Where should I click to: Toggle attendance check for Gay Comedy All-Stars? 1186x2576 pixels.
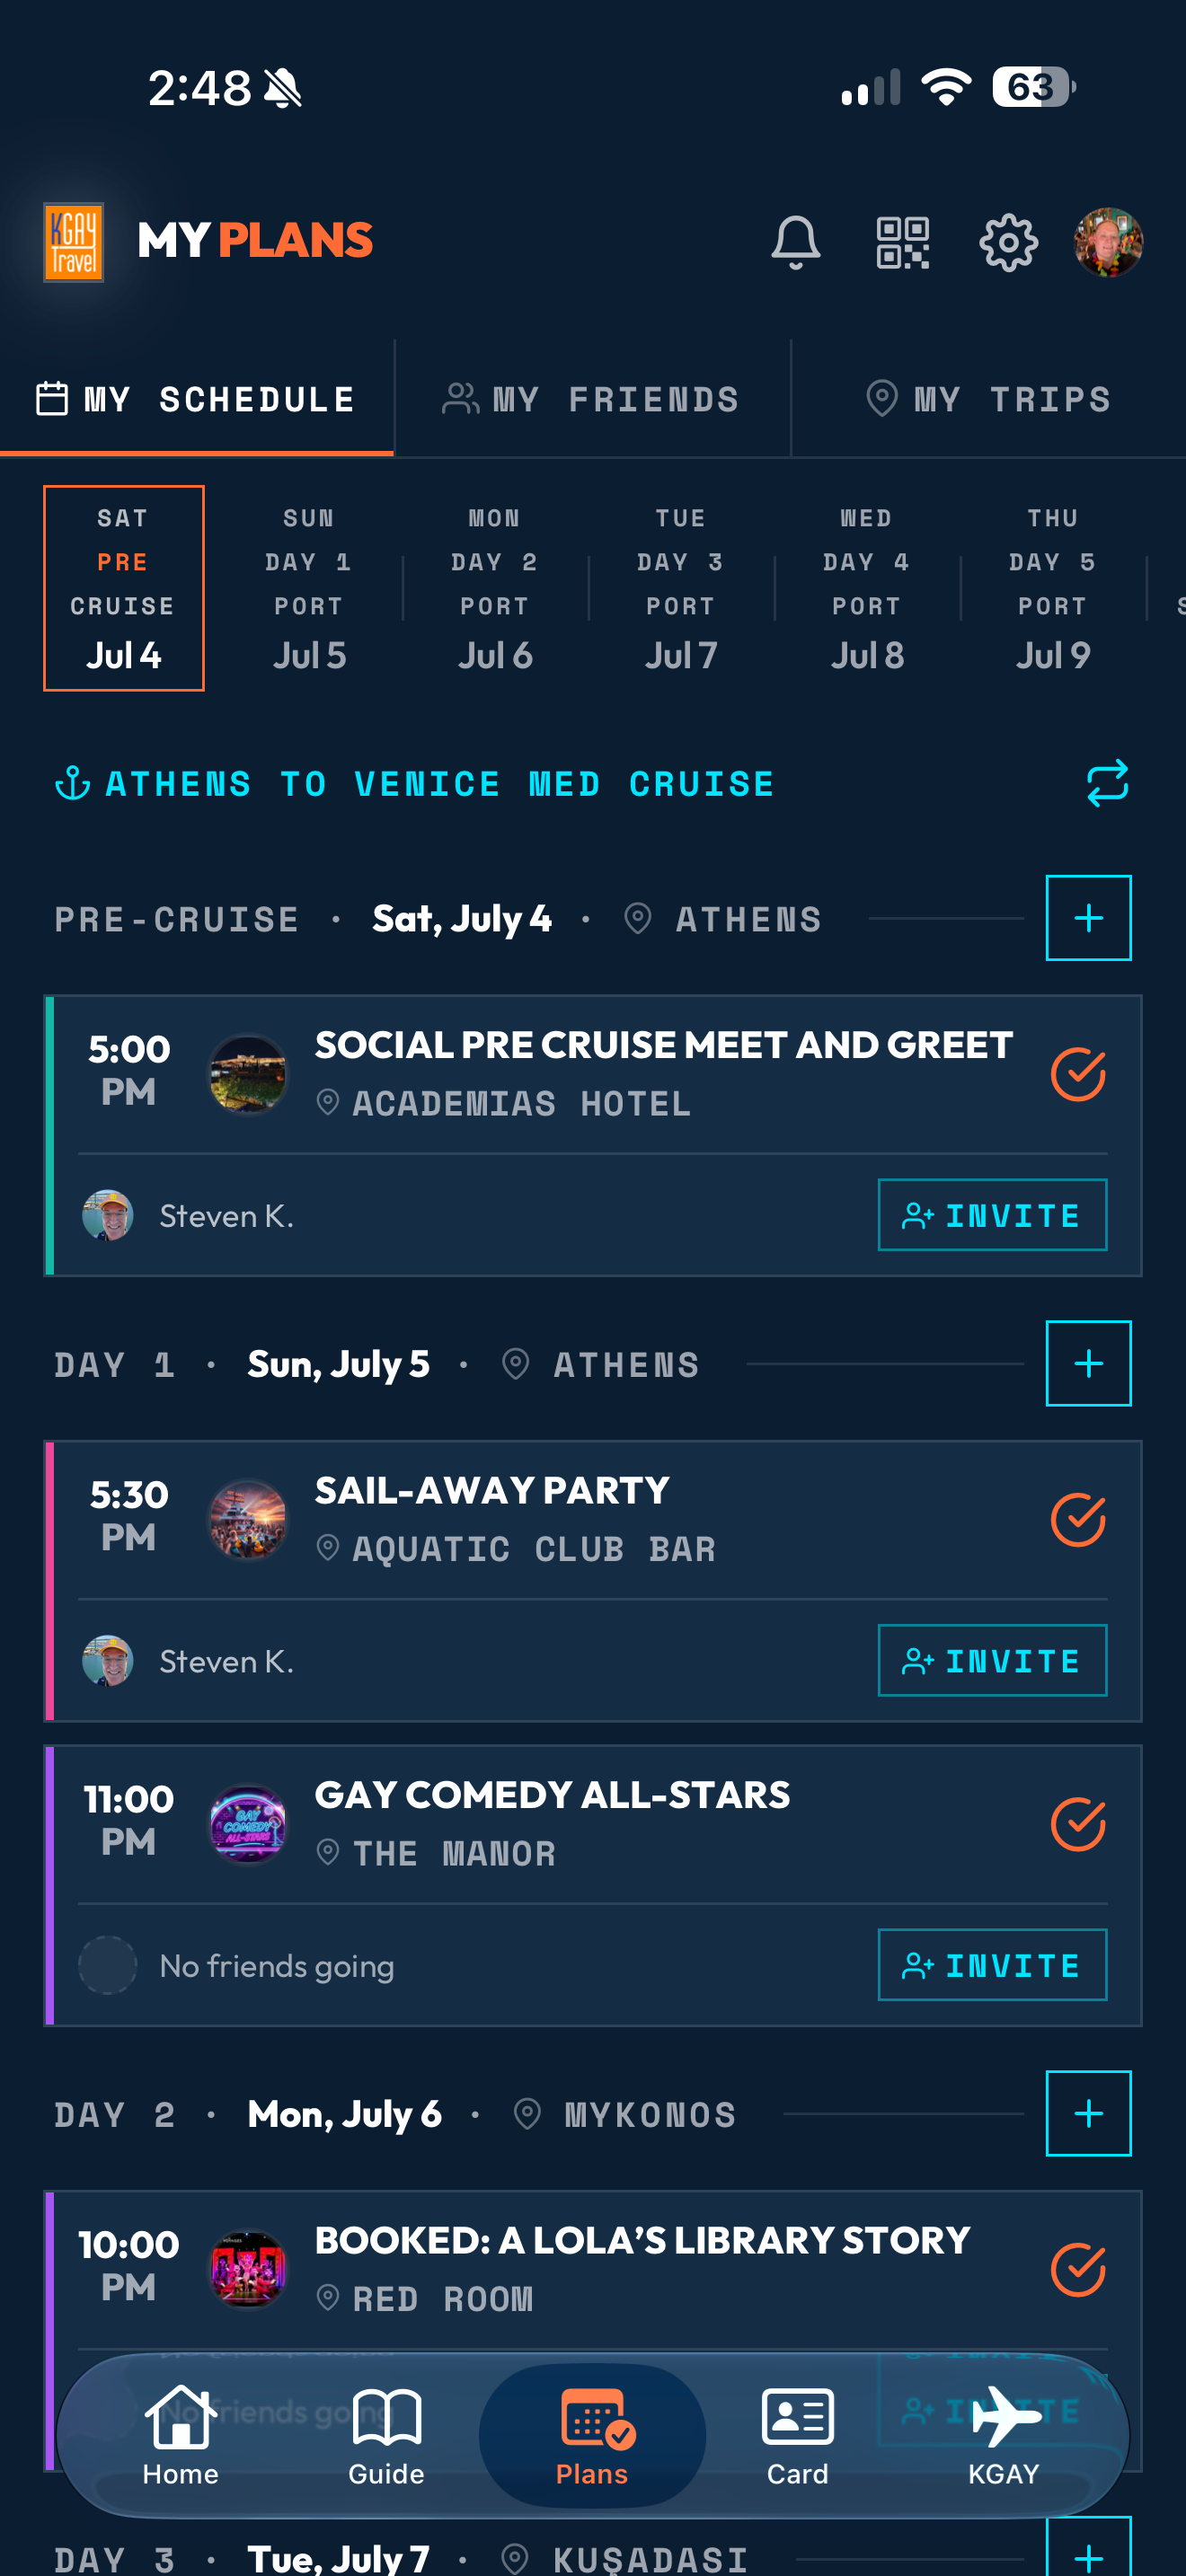(1077, 1824)
